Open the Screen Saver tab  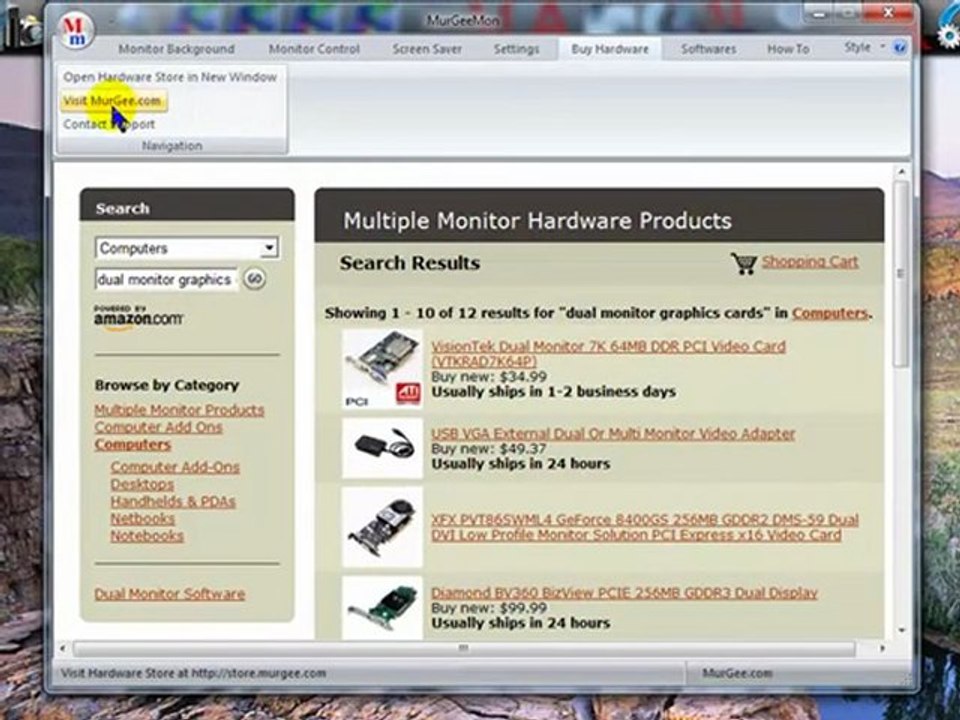tap(427, 49)
